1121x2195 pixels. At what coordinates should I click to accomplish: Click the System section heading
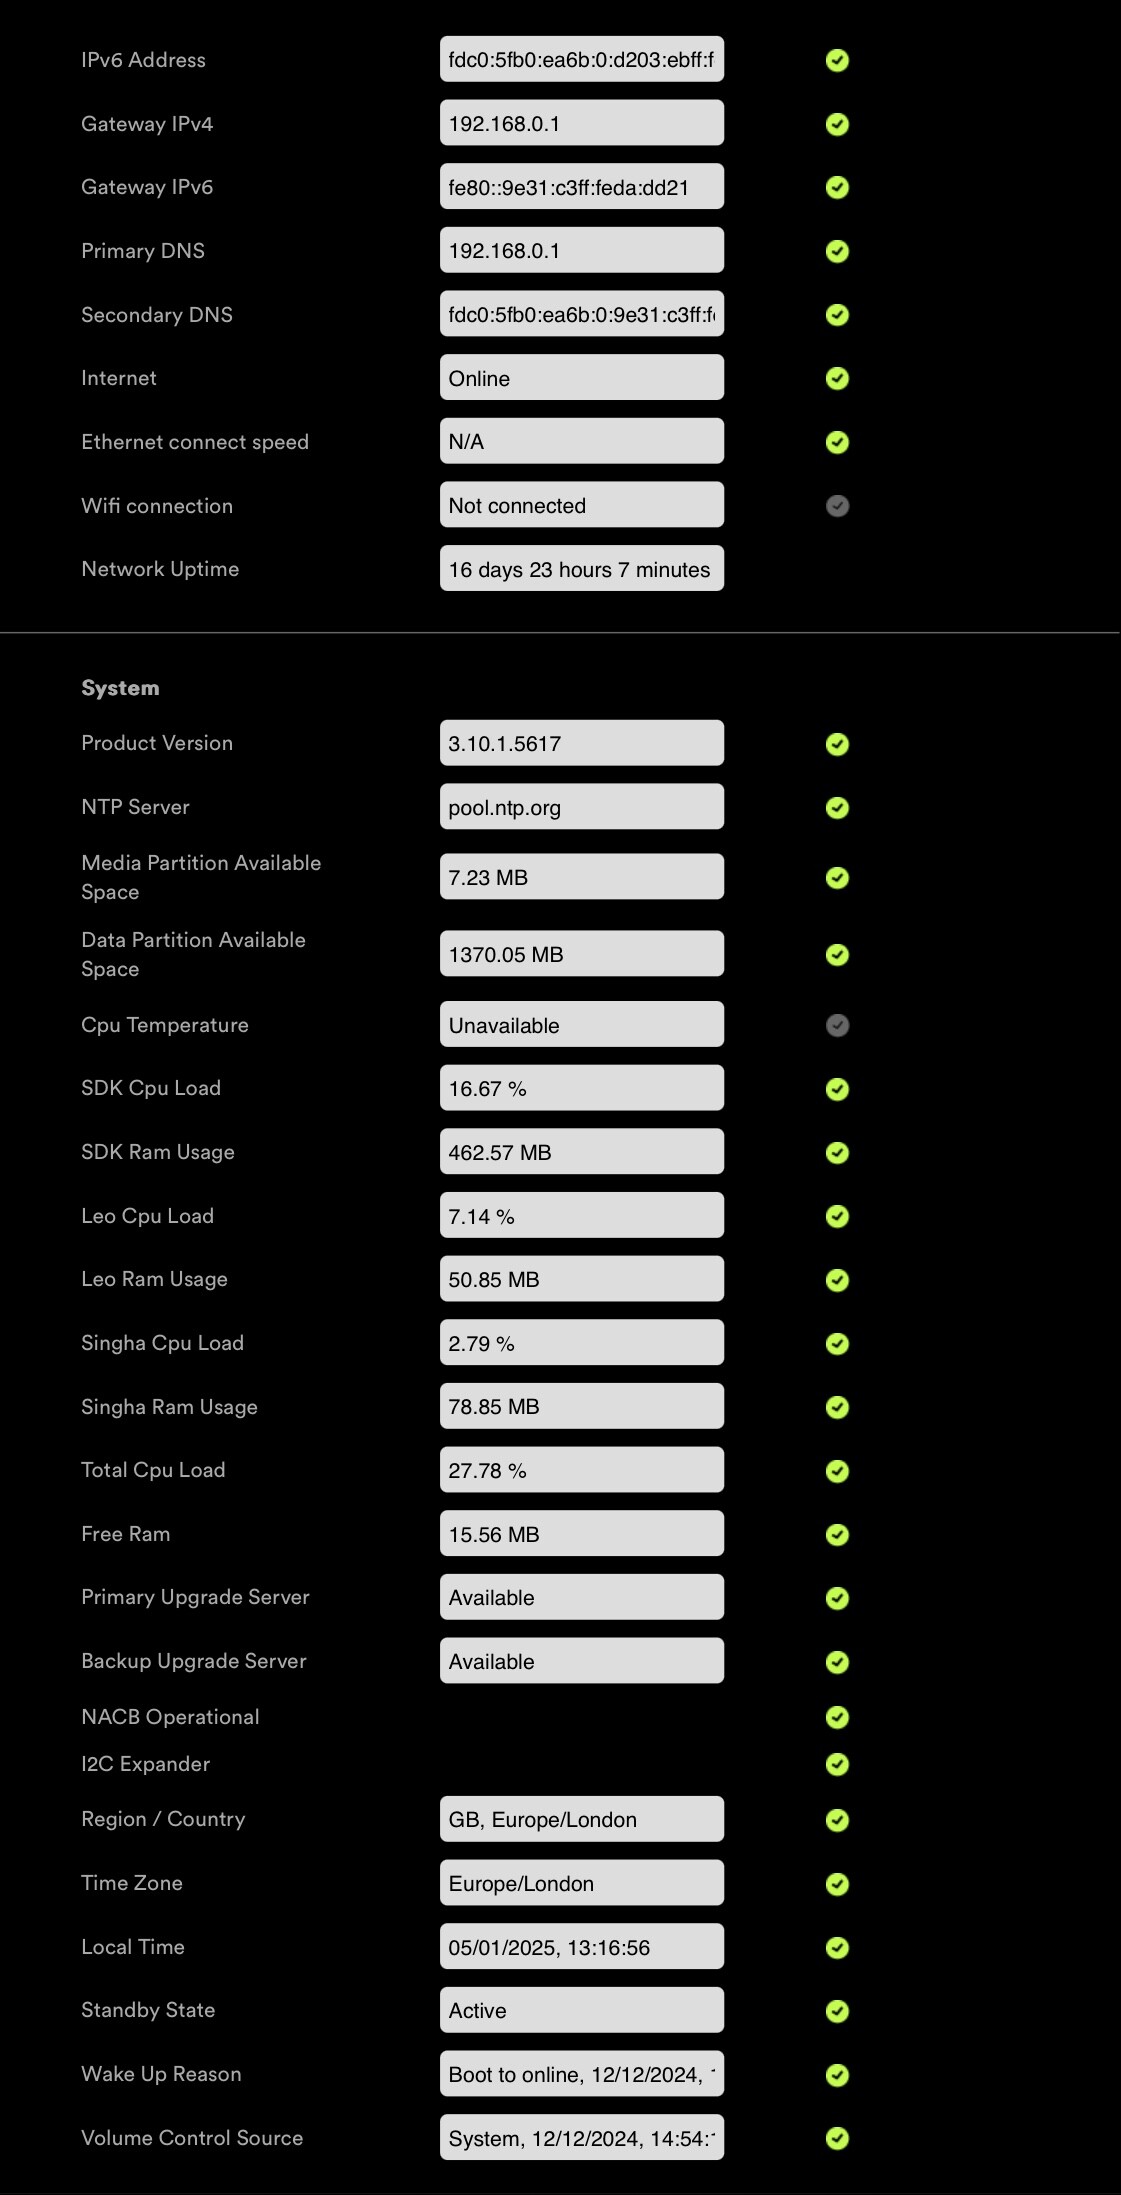(x=120, y=688)
